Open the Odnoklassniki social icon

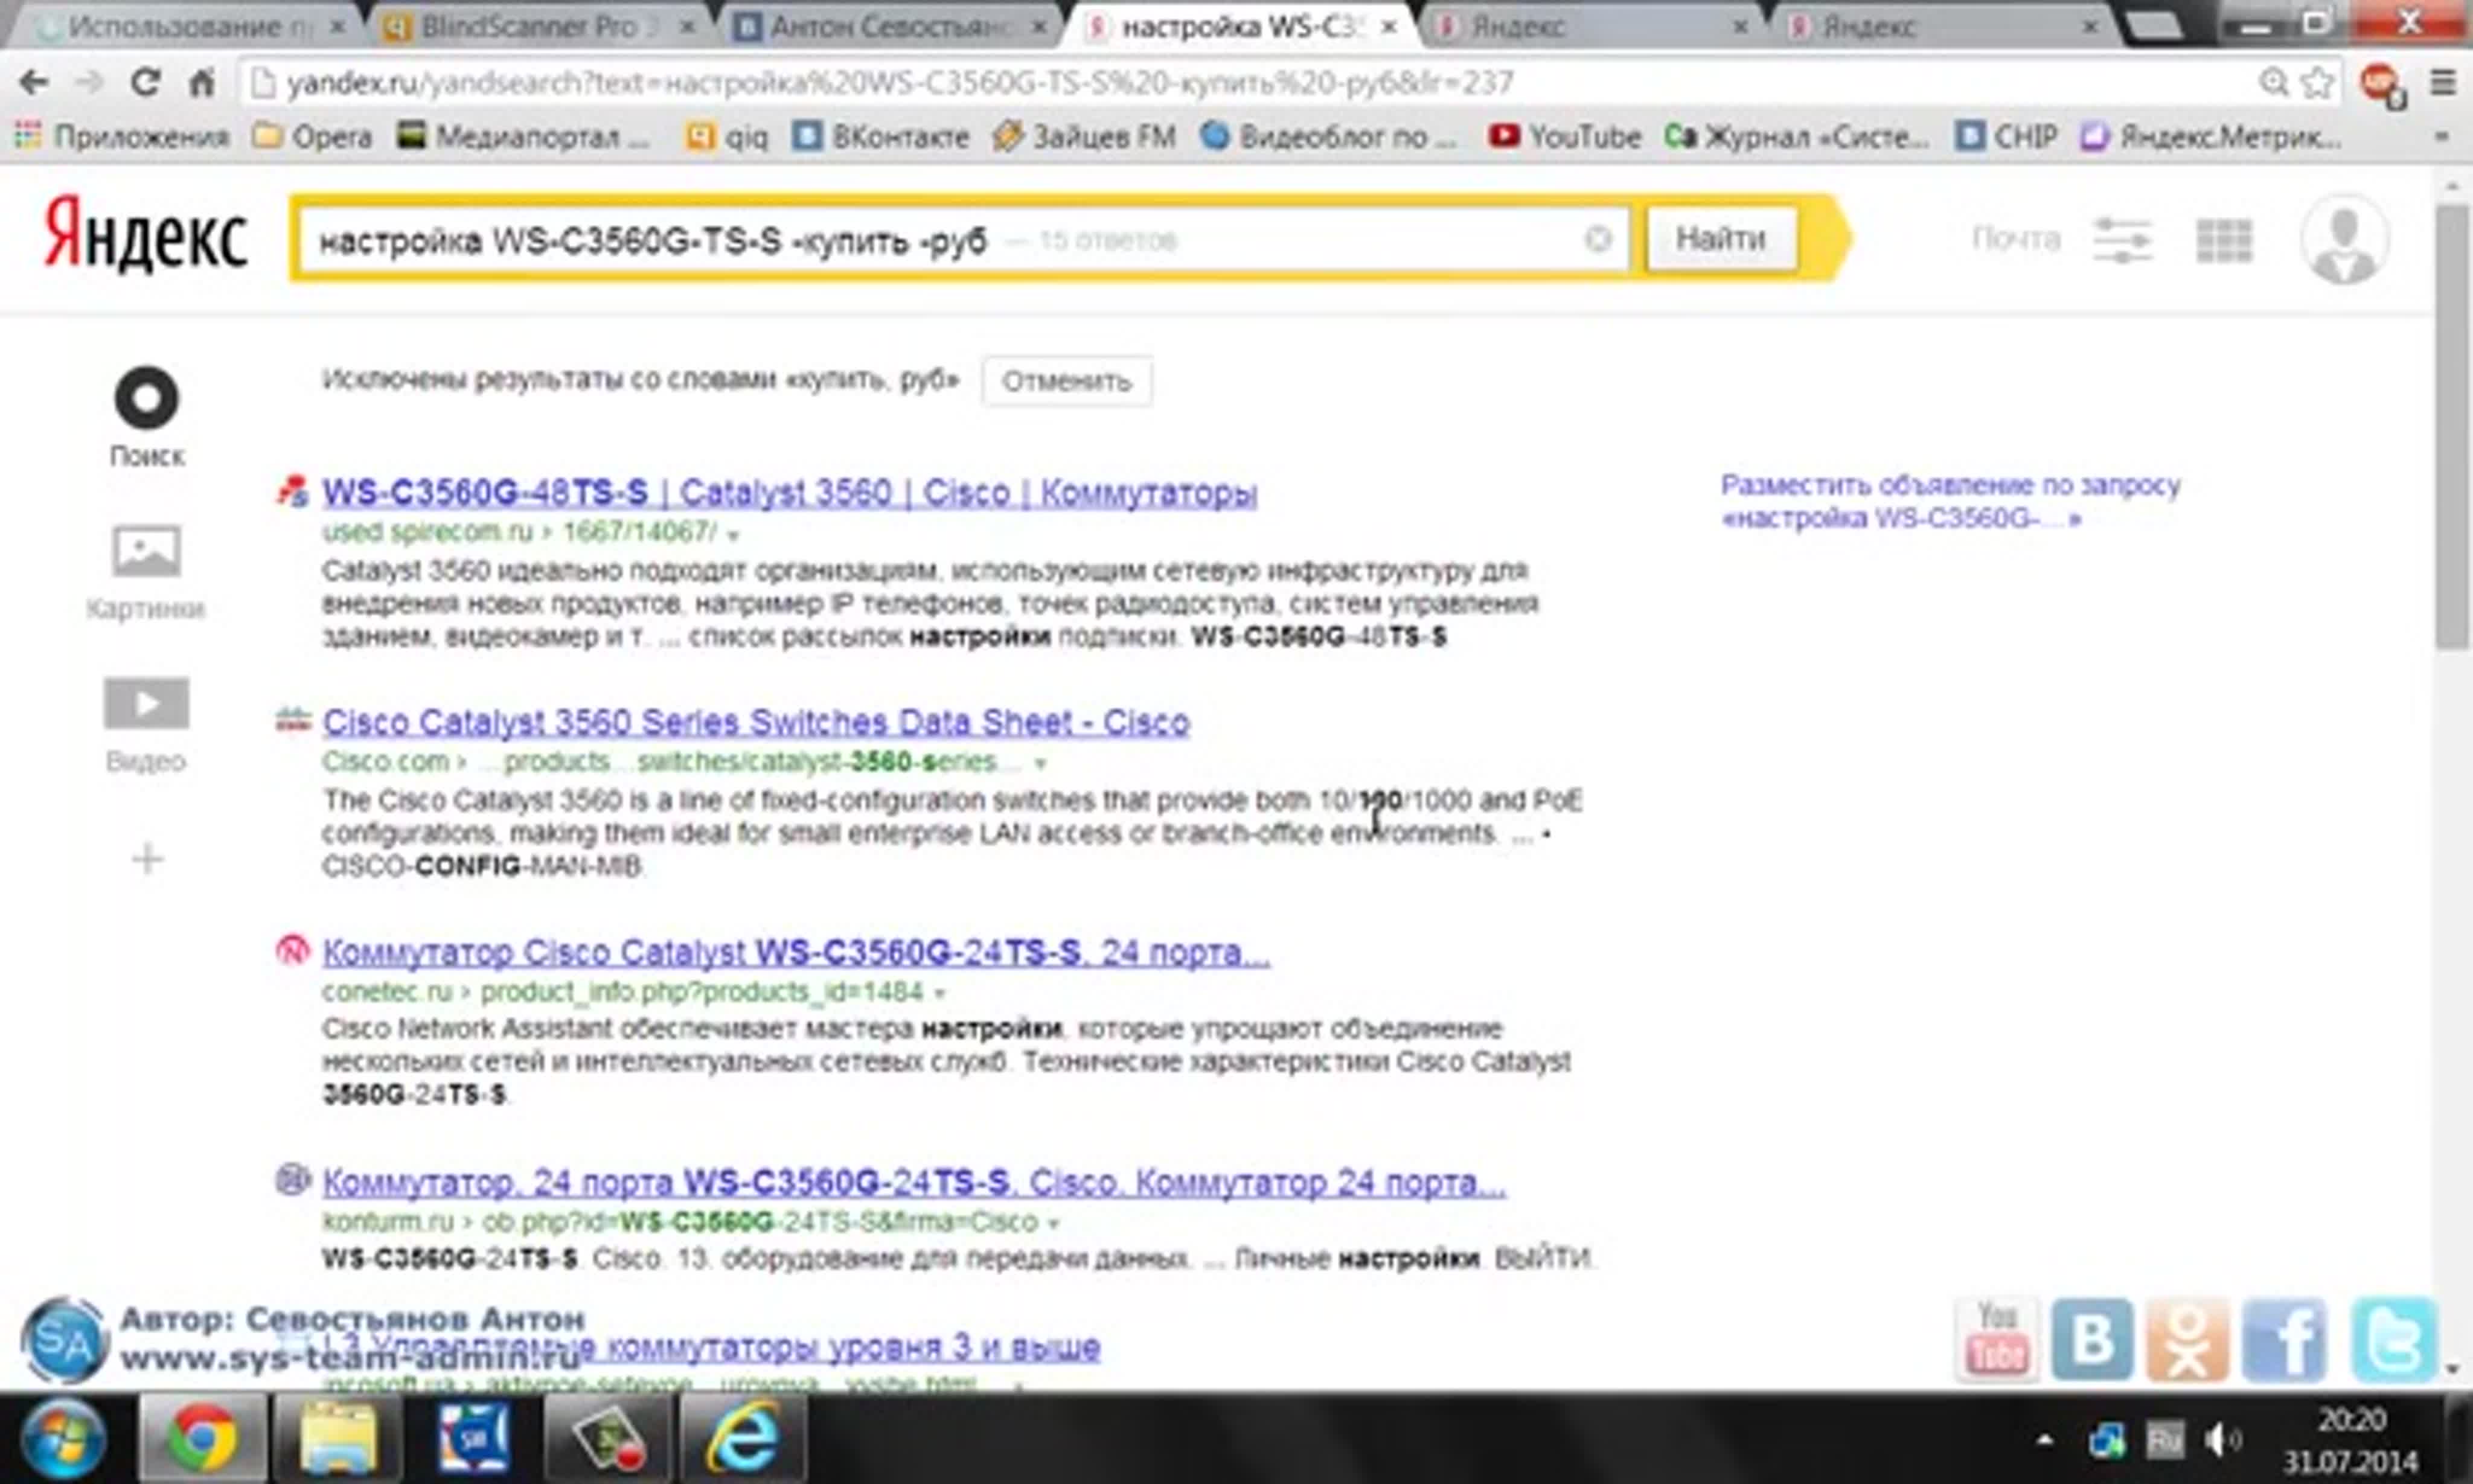tap(2187, 1340)
